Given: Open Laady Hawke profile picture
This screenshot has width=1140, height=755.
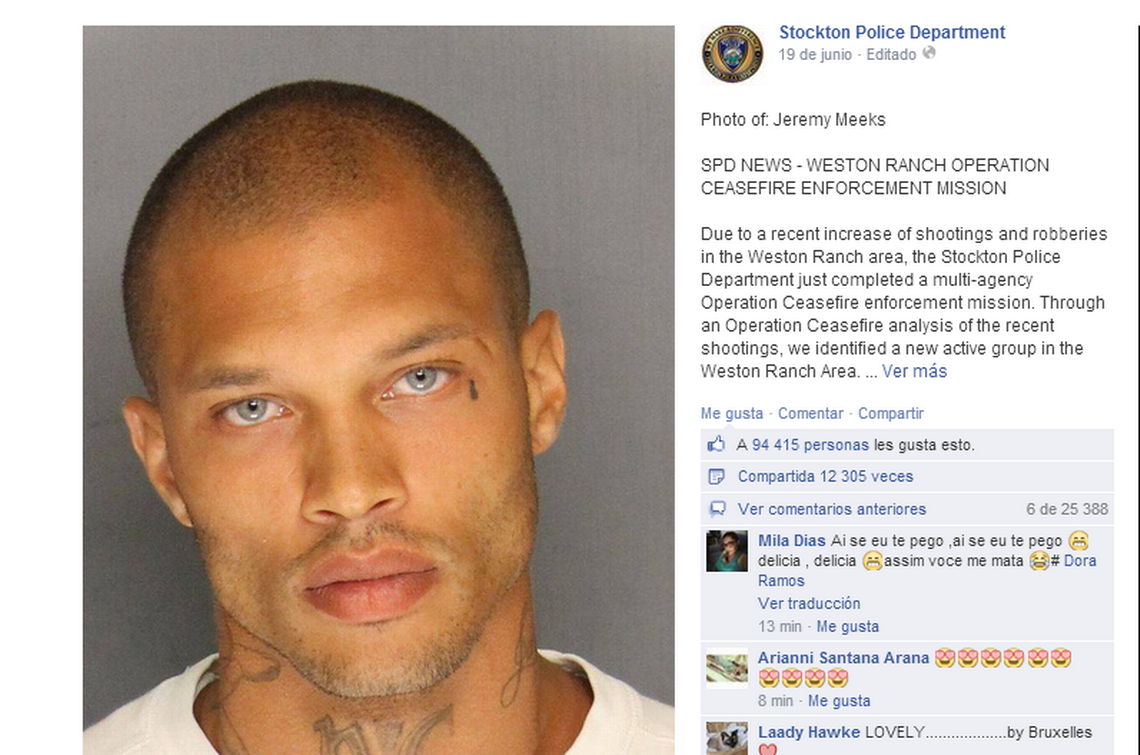Looking at the screenshot, I should coord(727,738).
